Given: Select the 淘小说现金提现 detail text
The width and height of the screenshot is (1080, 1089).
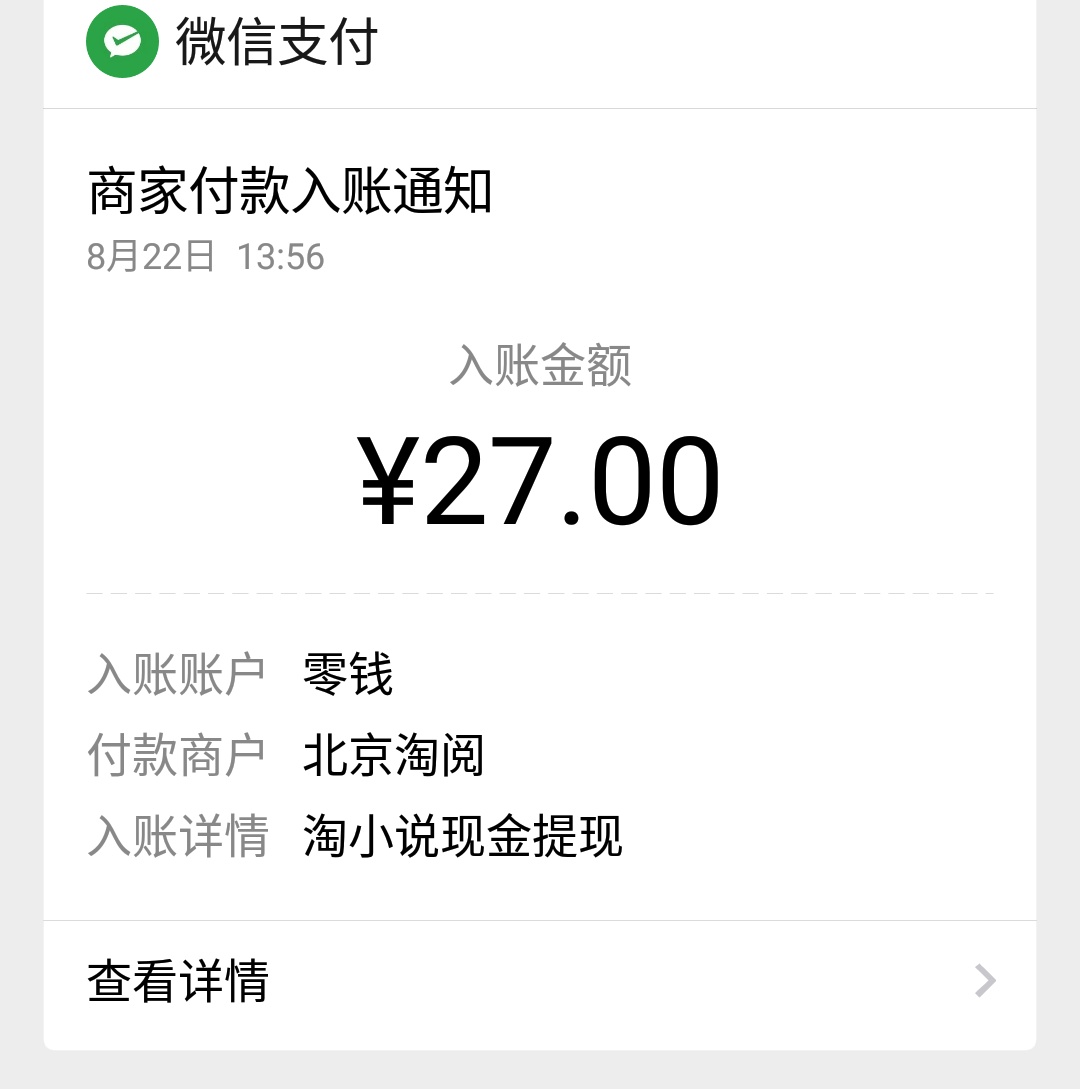Looking at the screenshot, I should click(463, 836).
